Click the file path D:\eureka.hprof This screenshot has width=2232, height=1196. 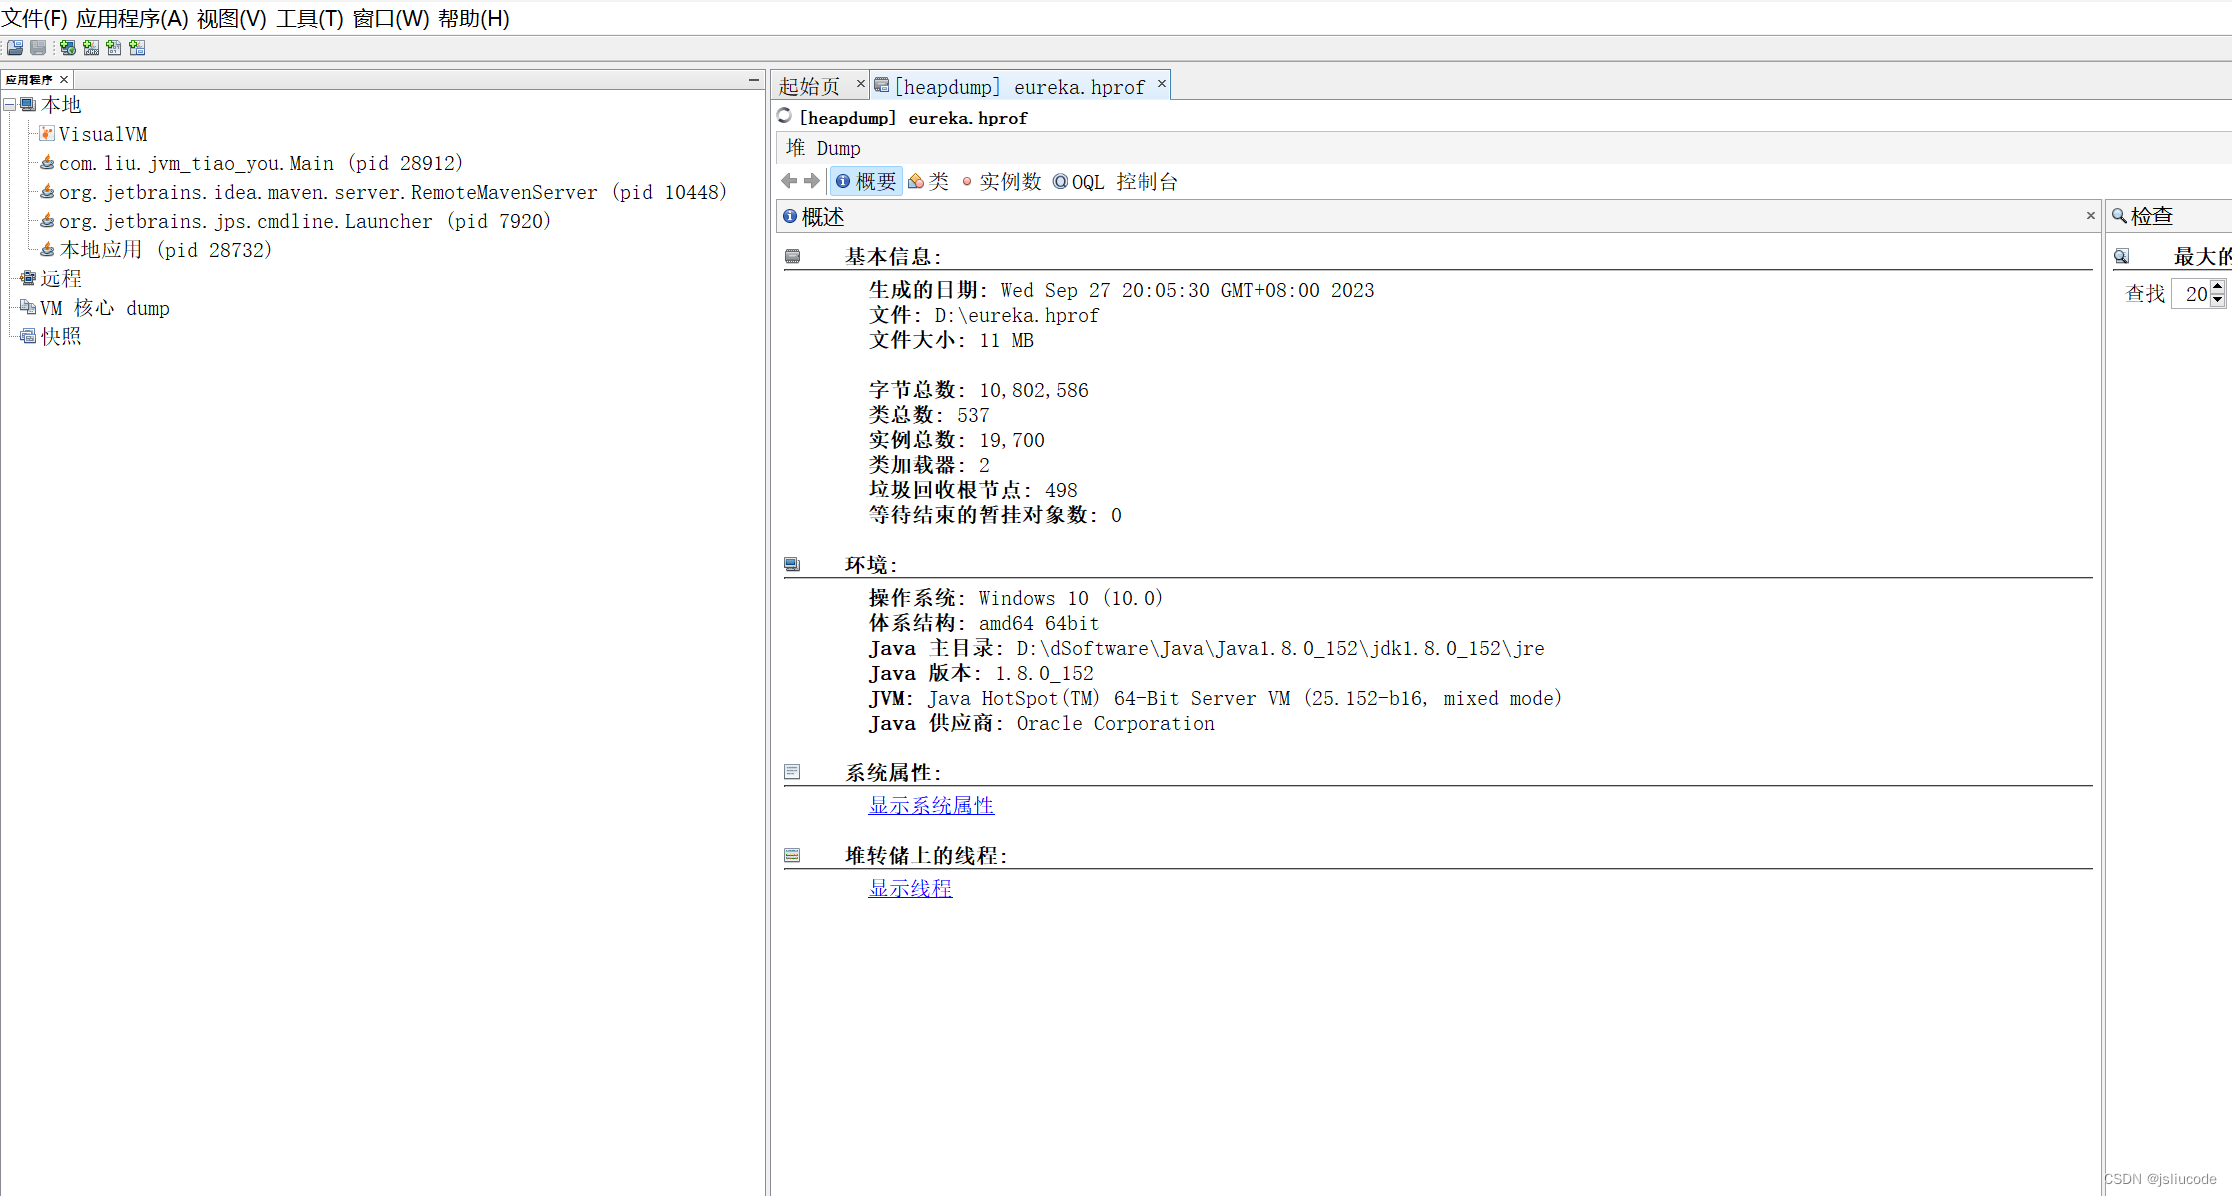(1017, 315)
